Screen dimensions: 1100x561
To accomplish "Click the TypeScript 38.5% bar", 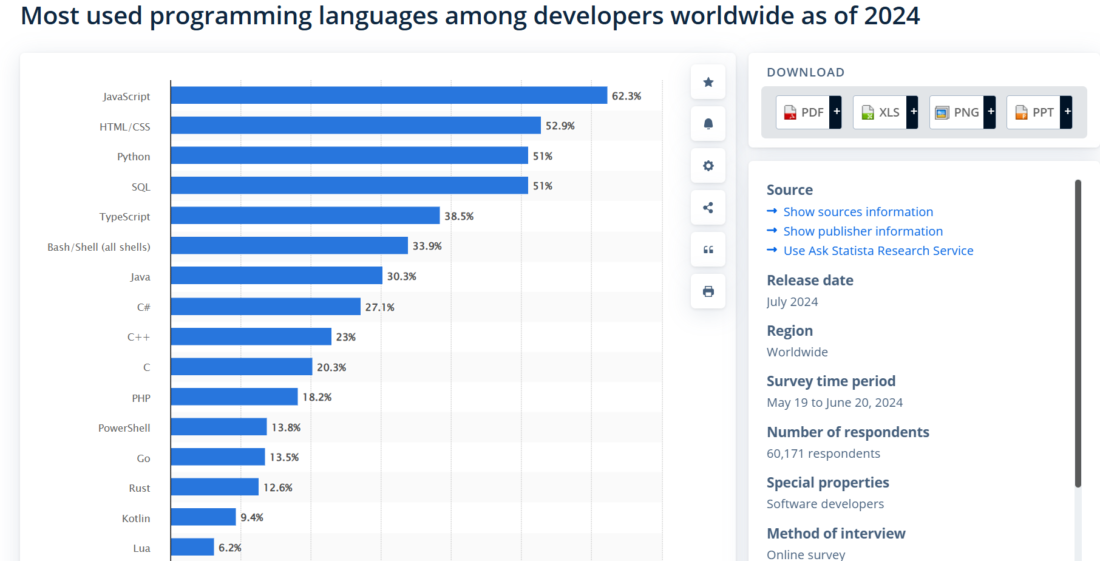I will click(305, 216).
